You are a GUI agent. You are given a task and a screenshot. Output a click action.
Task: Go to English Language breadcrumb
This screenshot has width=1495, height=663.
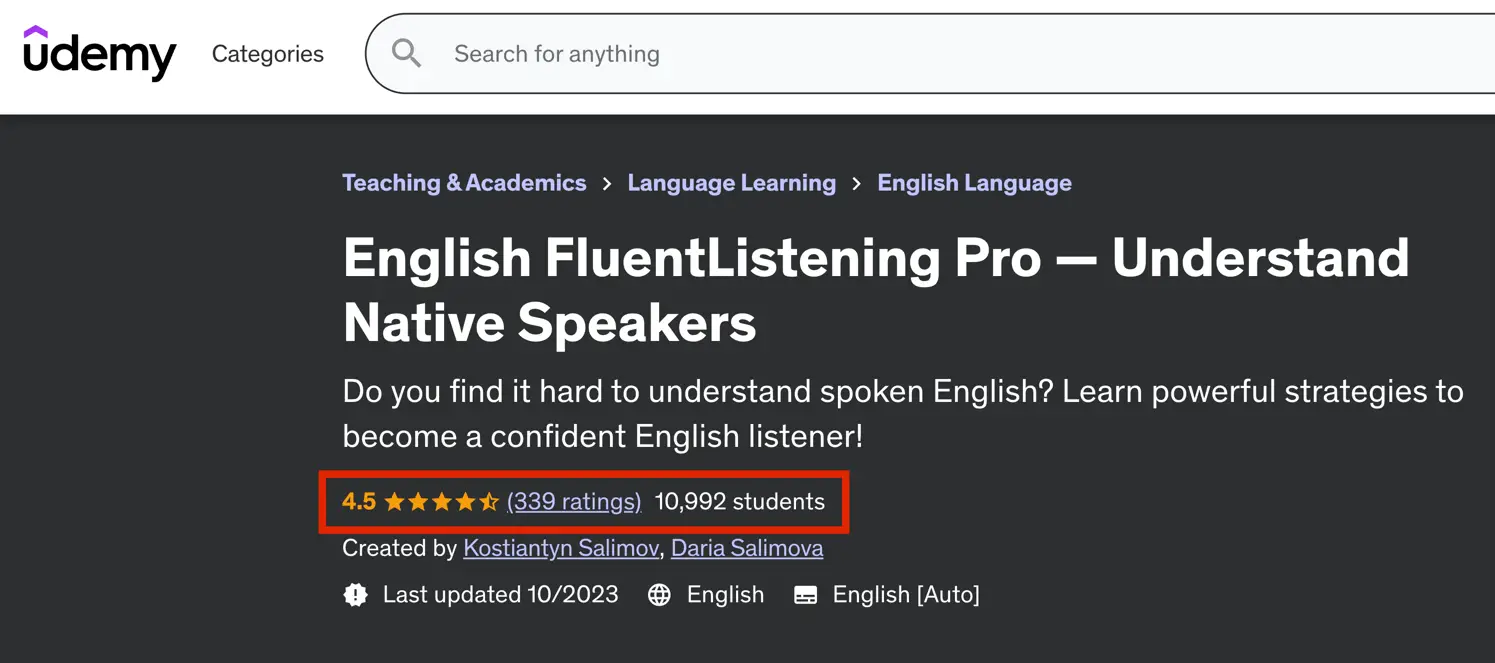pos(974,183)
